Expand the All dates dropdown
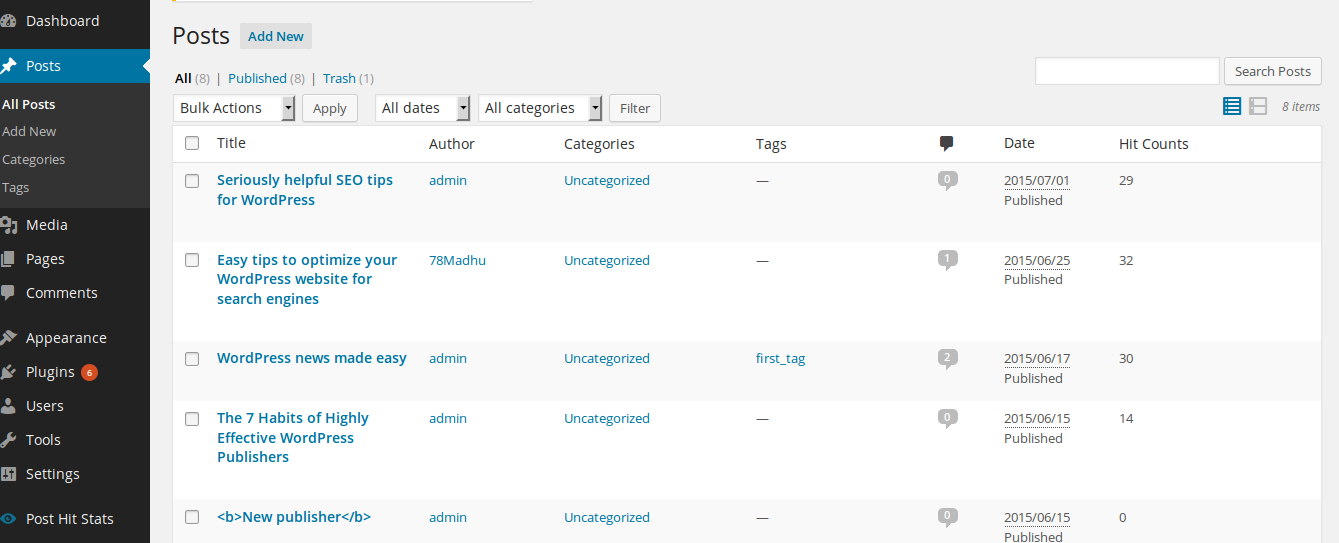Viewport: 1339px width, 543px height. point(423,108)
